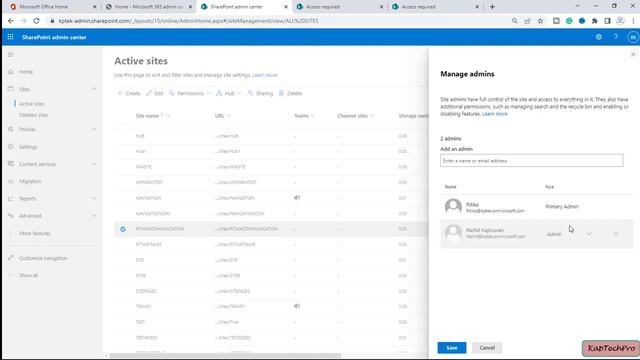Switch to first Access required tab

click(340, 7)
